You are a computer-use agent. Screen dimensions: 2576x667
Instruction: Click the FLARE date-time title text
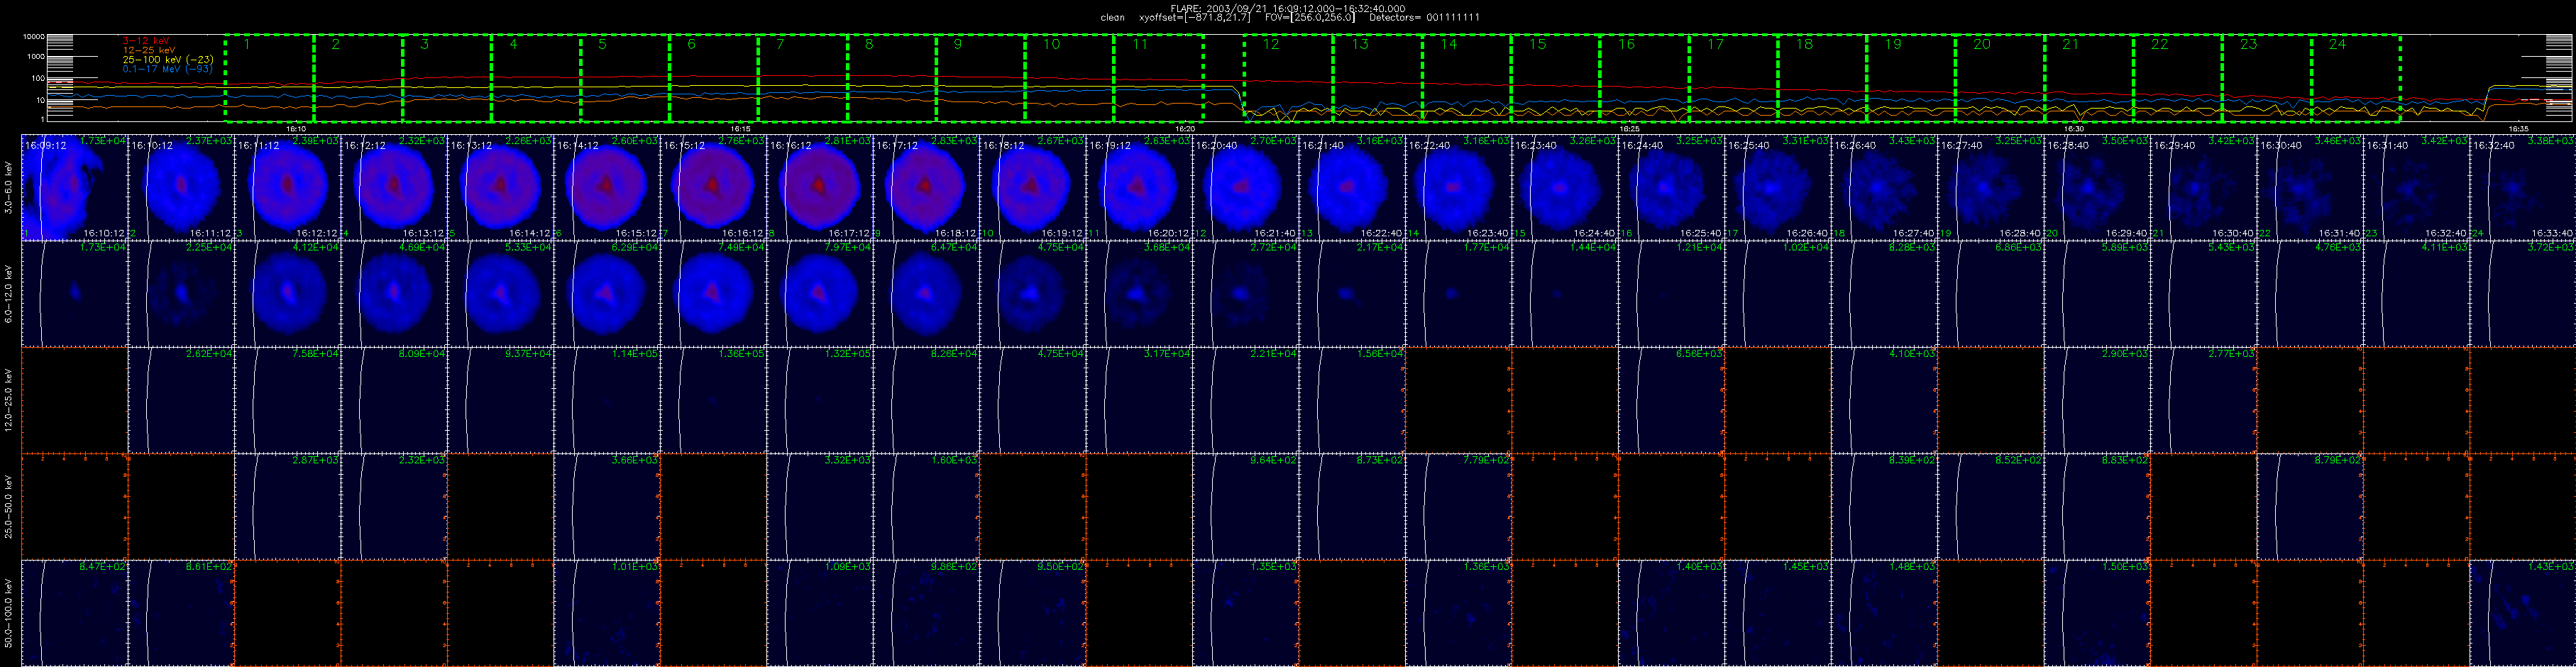[1287, 8]
